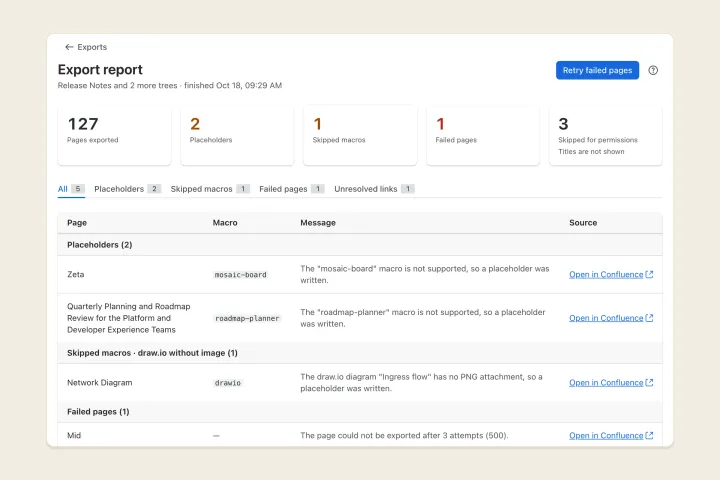Click the Source column header

coord(583,223)
